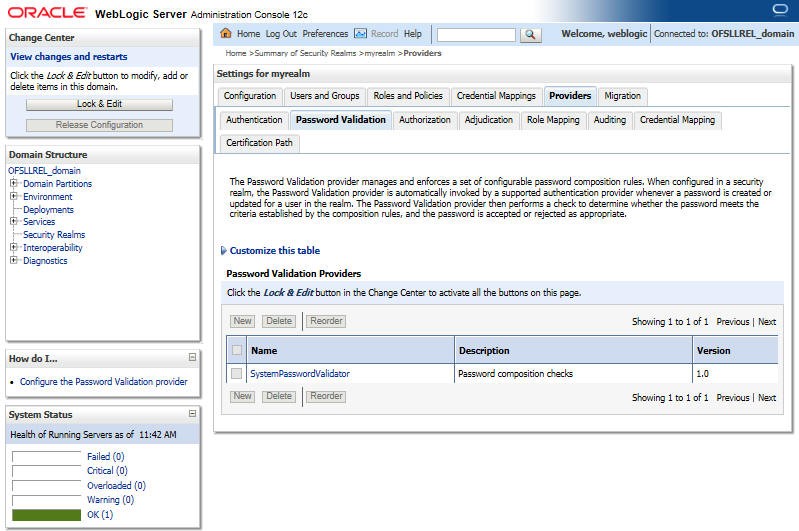Click the Record icon in toolbar
The image size is (799, 531).
(360, 34)
